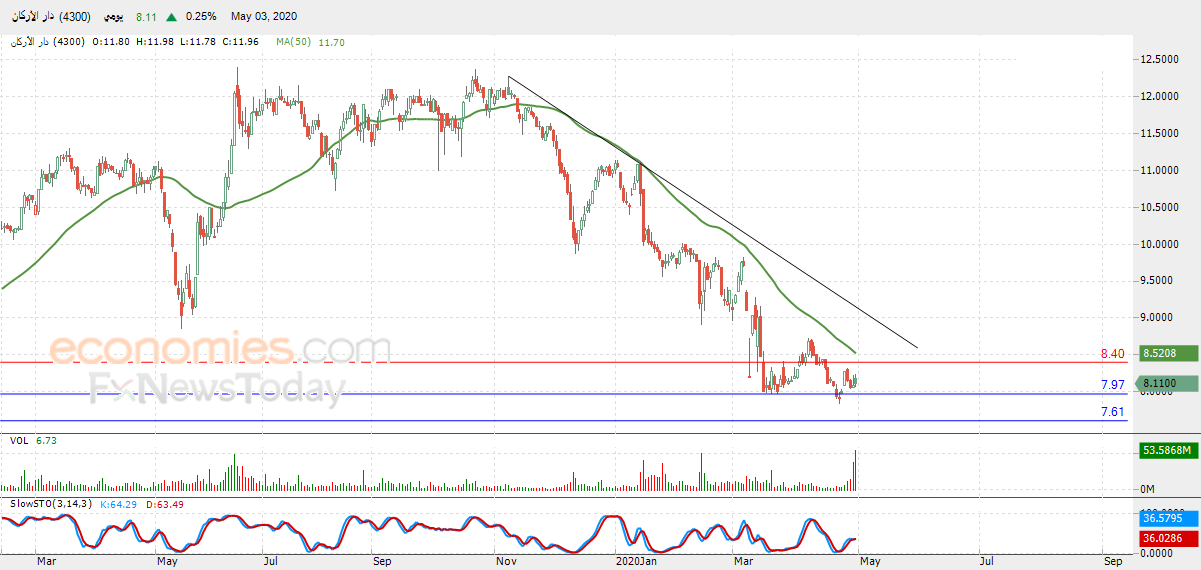The width and height of the screenshot is (1201, 570).
Task: Select the blue 7.61 support level label
Action: [x=1113, y=412]
